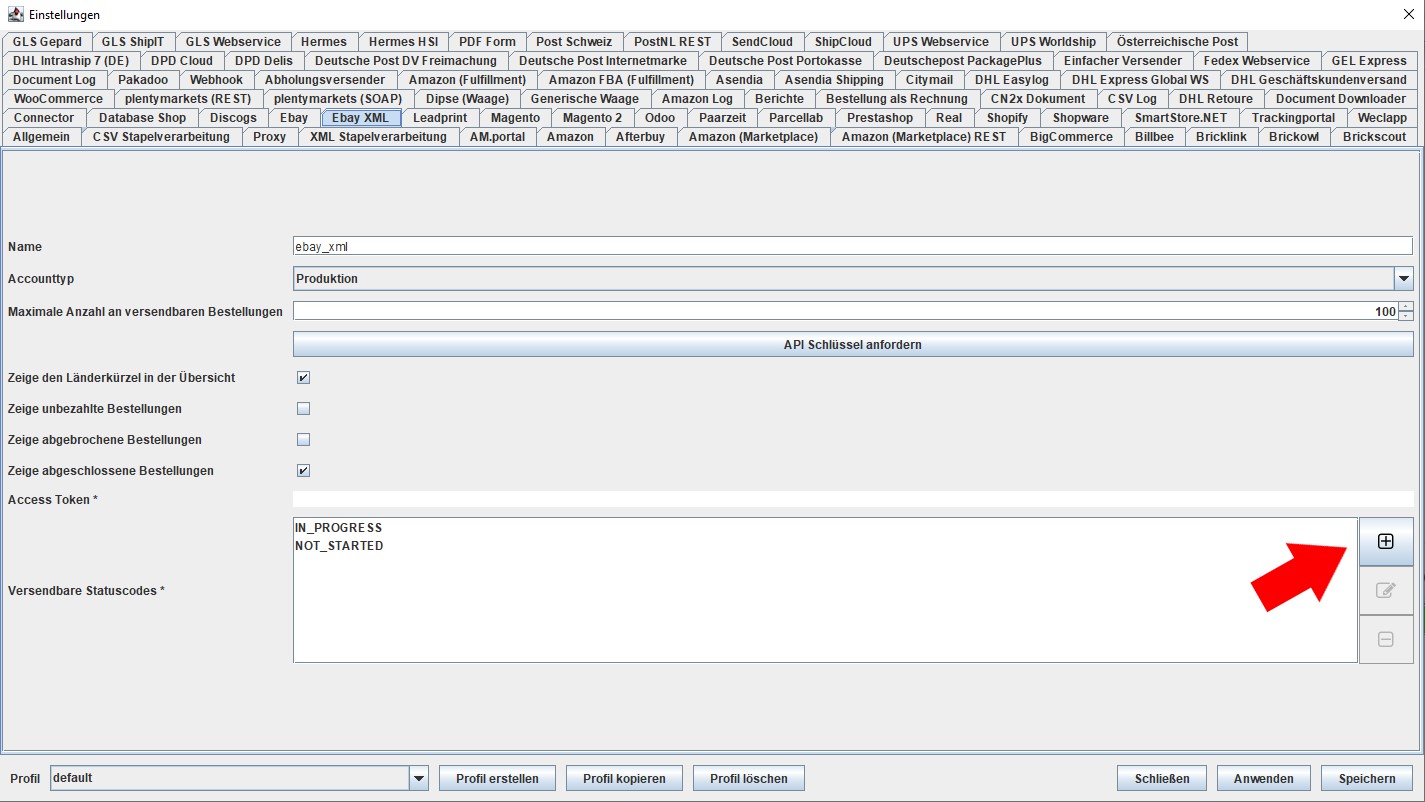1425x802 pixels.
Task: Switch to the XML Stapelverarbeitung tab
Action: tap(378, 137)
